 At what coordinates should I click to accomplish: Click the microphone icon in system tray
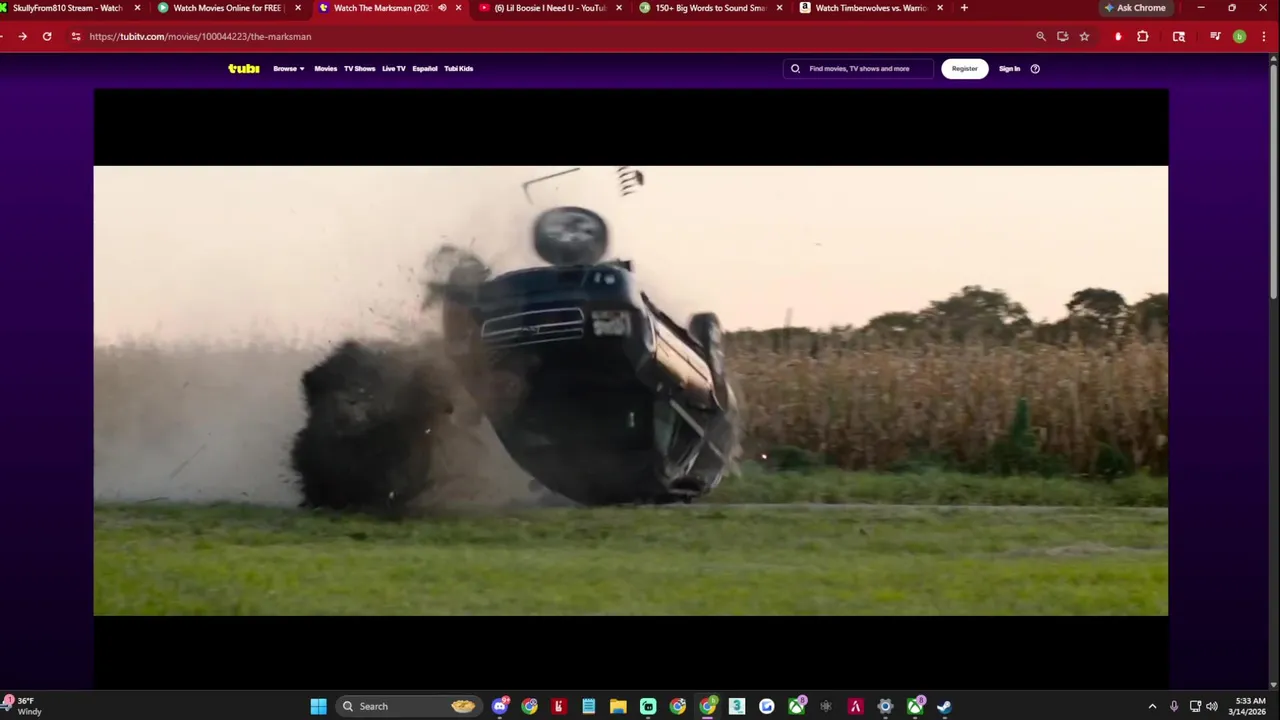[1174, 706]
